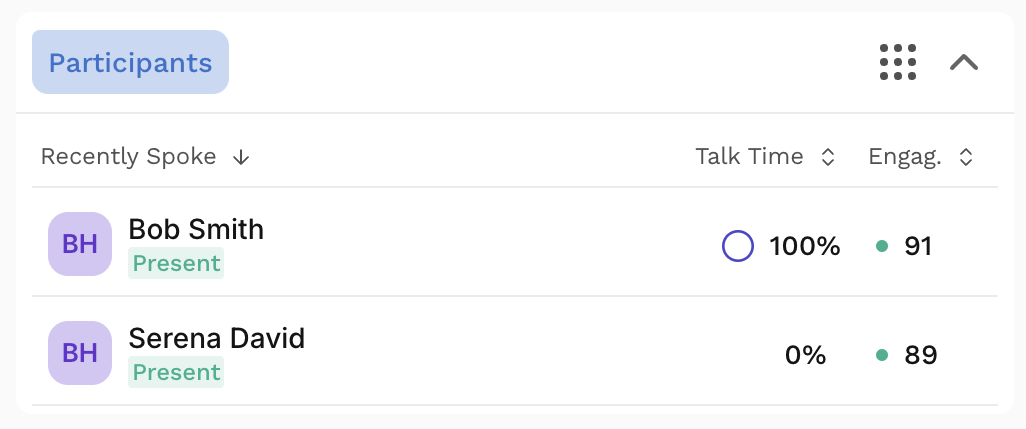Click Bob Smith's green engagement dot

tap(881, 246)
